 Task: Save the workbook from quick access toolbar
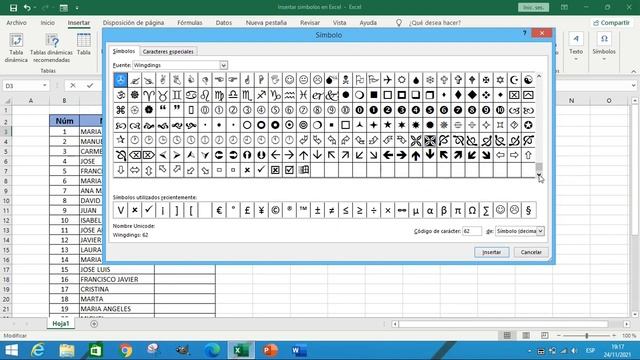(13, 7)
